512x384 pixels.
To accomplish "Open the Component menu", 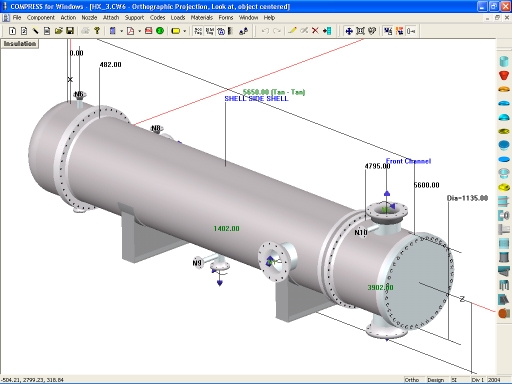I will (41, 18).
